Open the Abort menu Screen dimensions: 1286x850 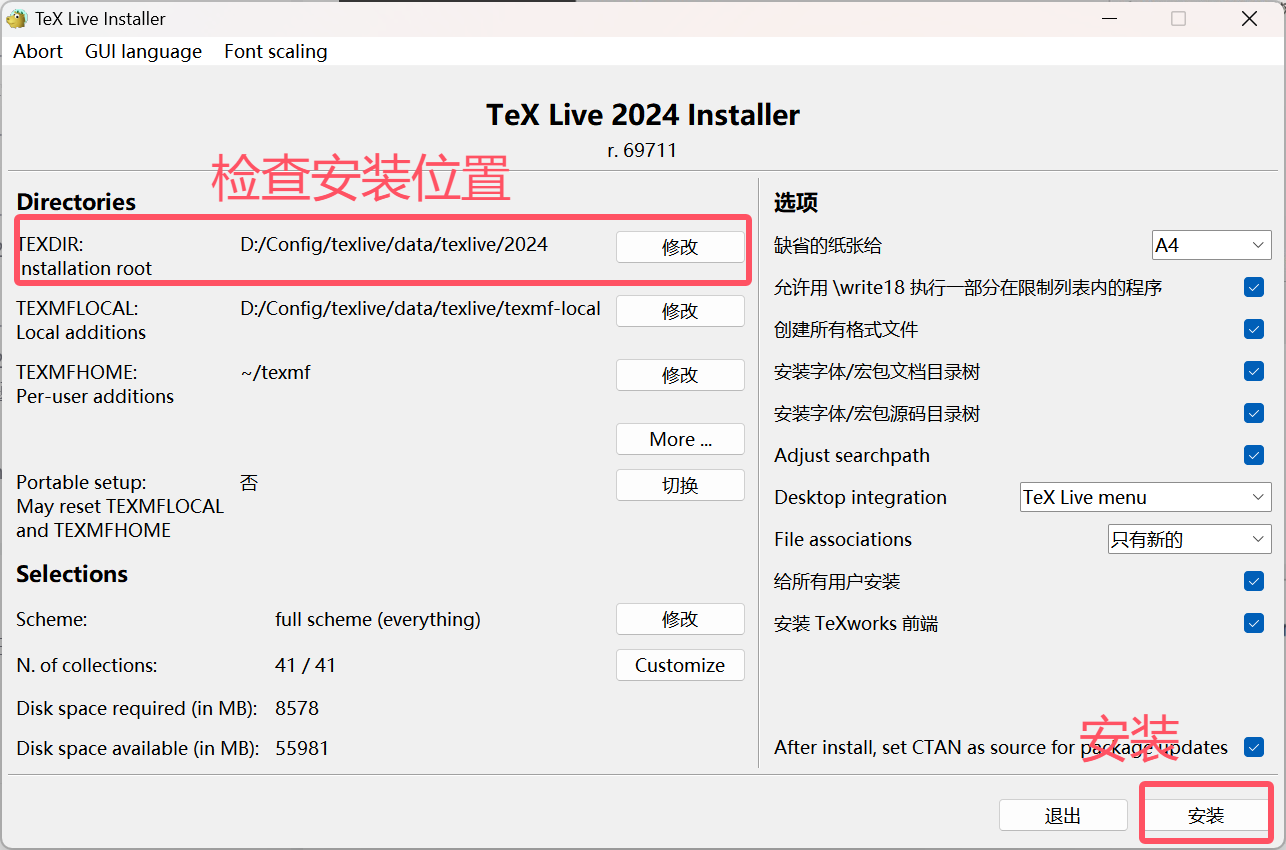[38, 51]
